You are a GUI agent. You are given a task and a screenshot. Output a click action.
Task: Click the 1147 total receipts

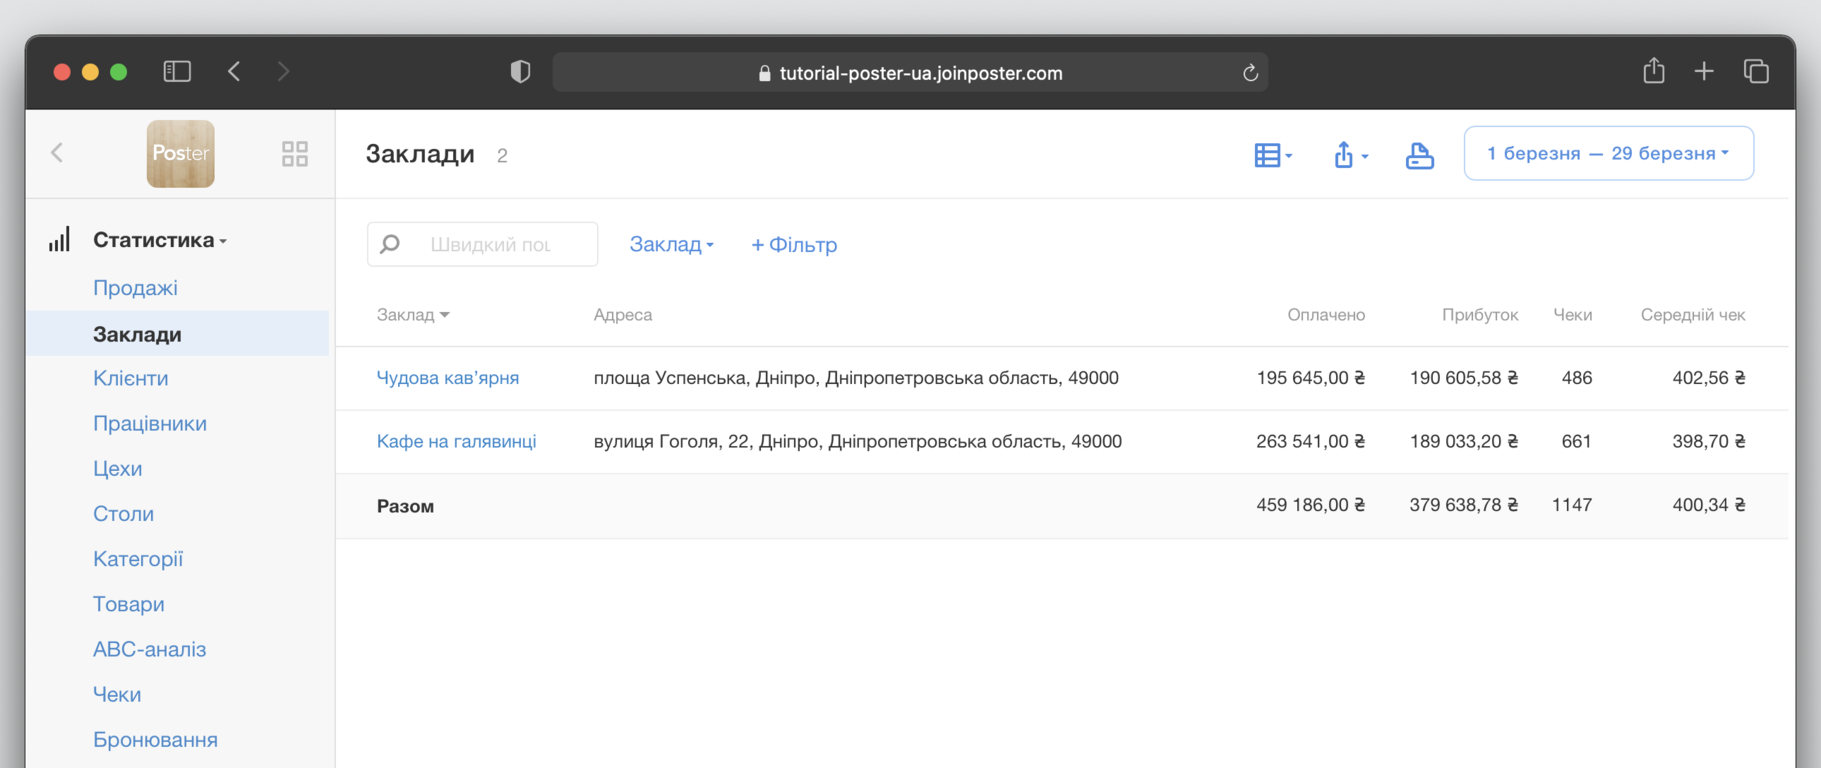coord(1572,505)
